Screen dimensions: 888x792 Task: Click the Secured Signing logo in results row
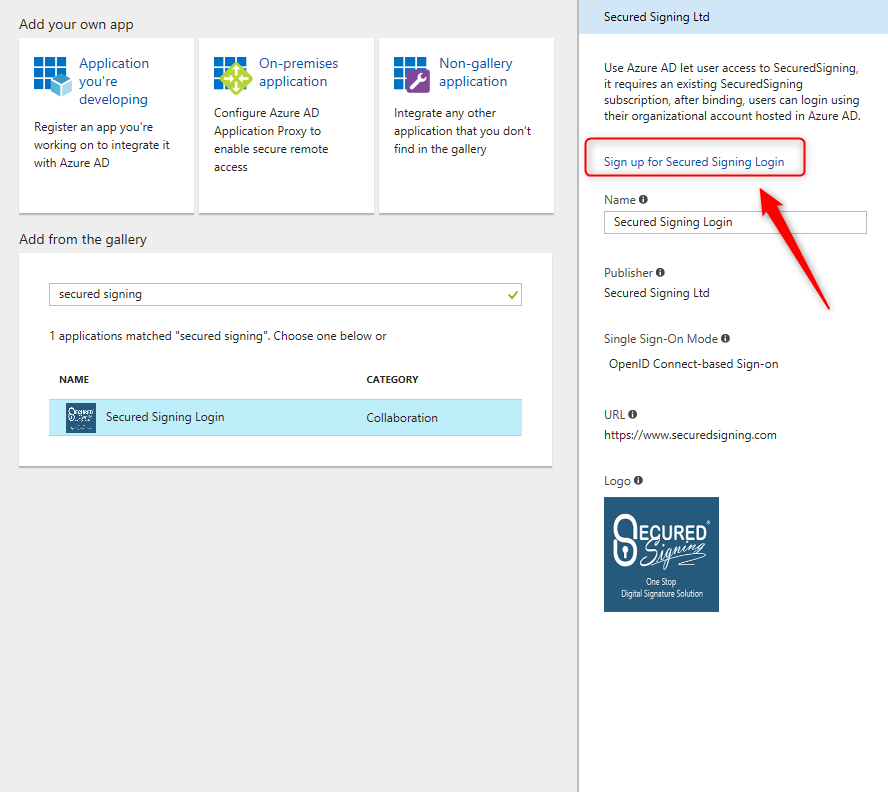pyautogui.click(x=80, y=418)
